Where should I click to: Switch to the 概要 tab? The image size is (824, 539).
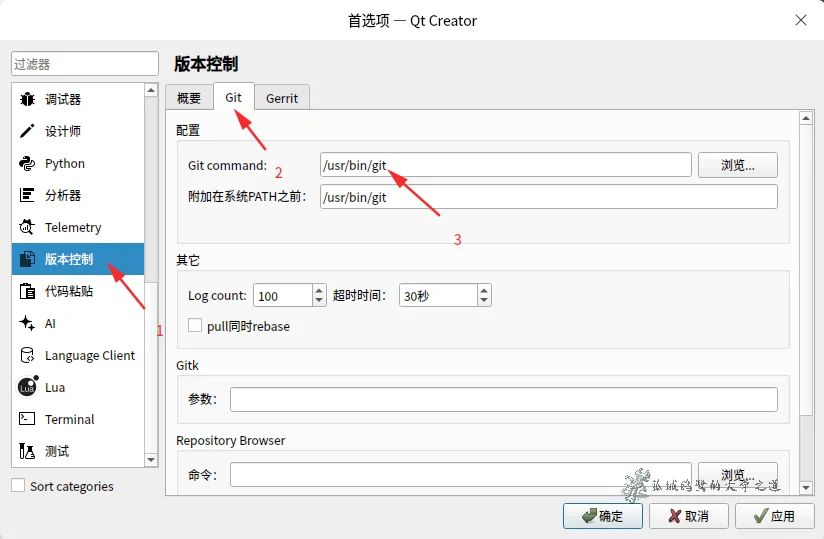click(x=189, y=98)
